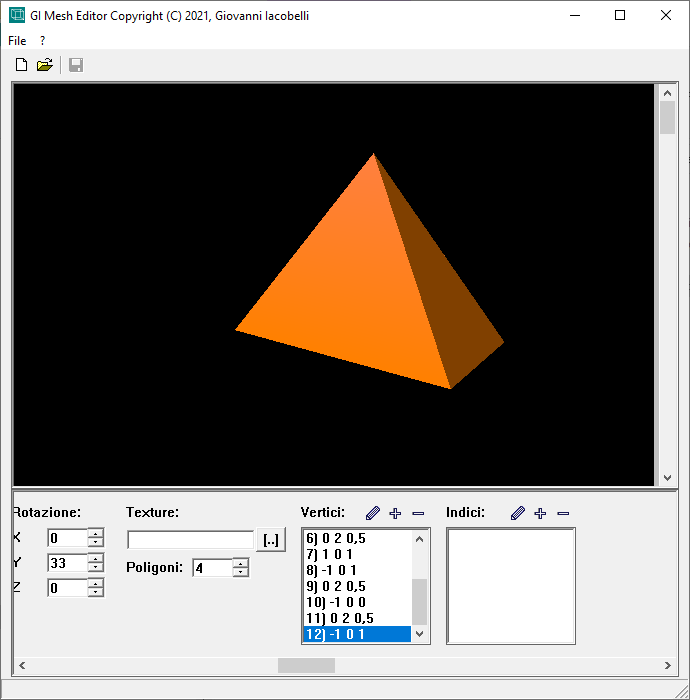The height and width of the screenshot is (700, 690).
Task: Select vertex "10) -1 0 0"
Action: coord(357,602)
